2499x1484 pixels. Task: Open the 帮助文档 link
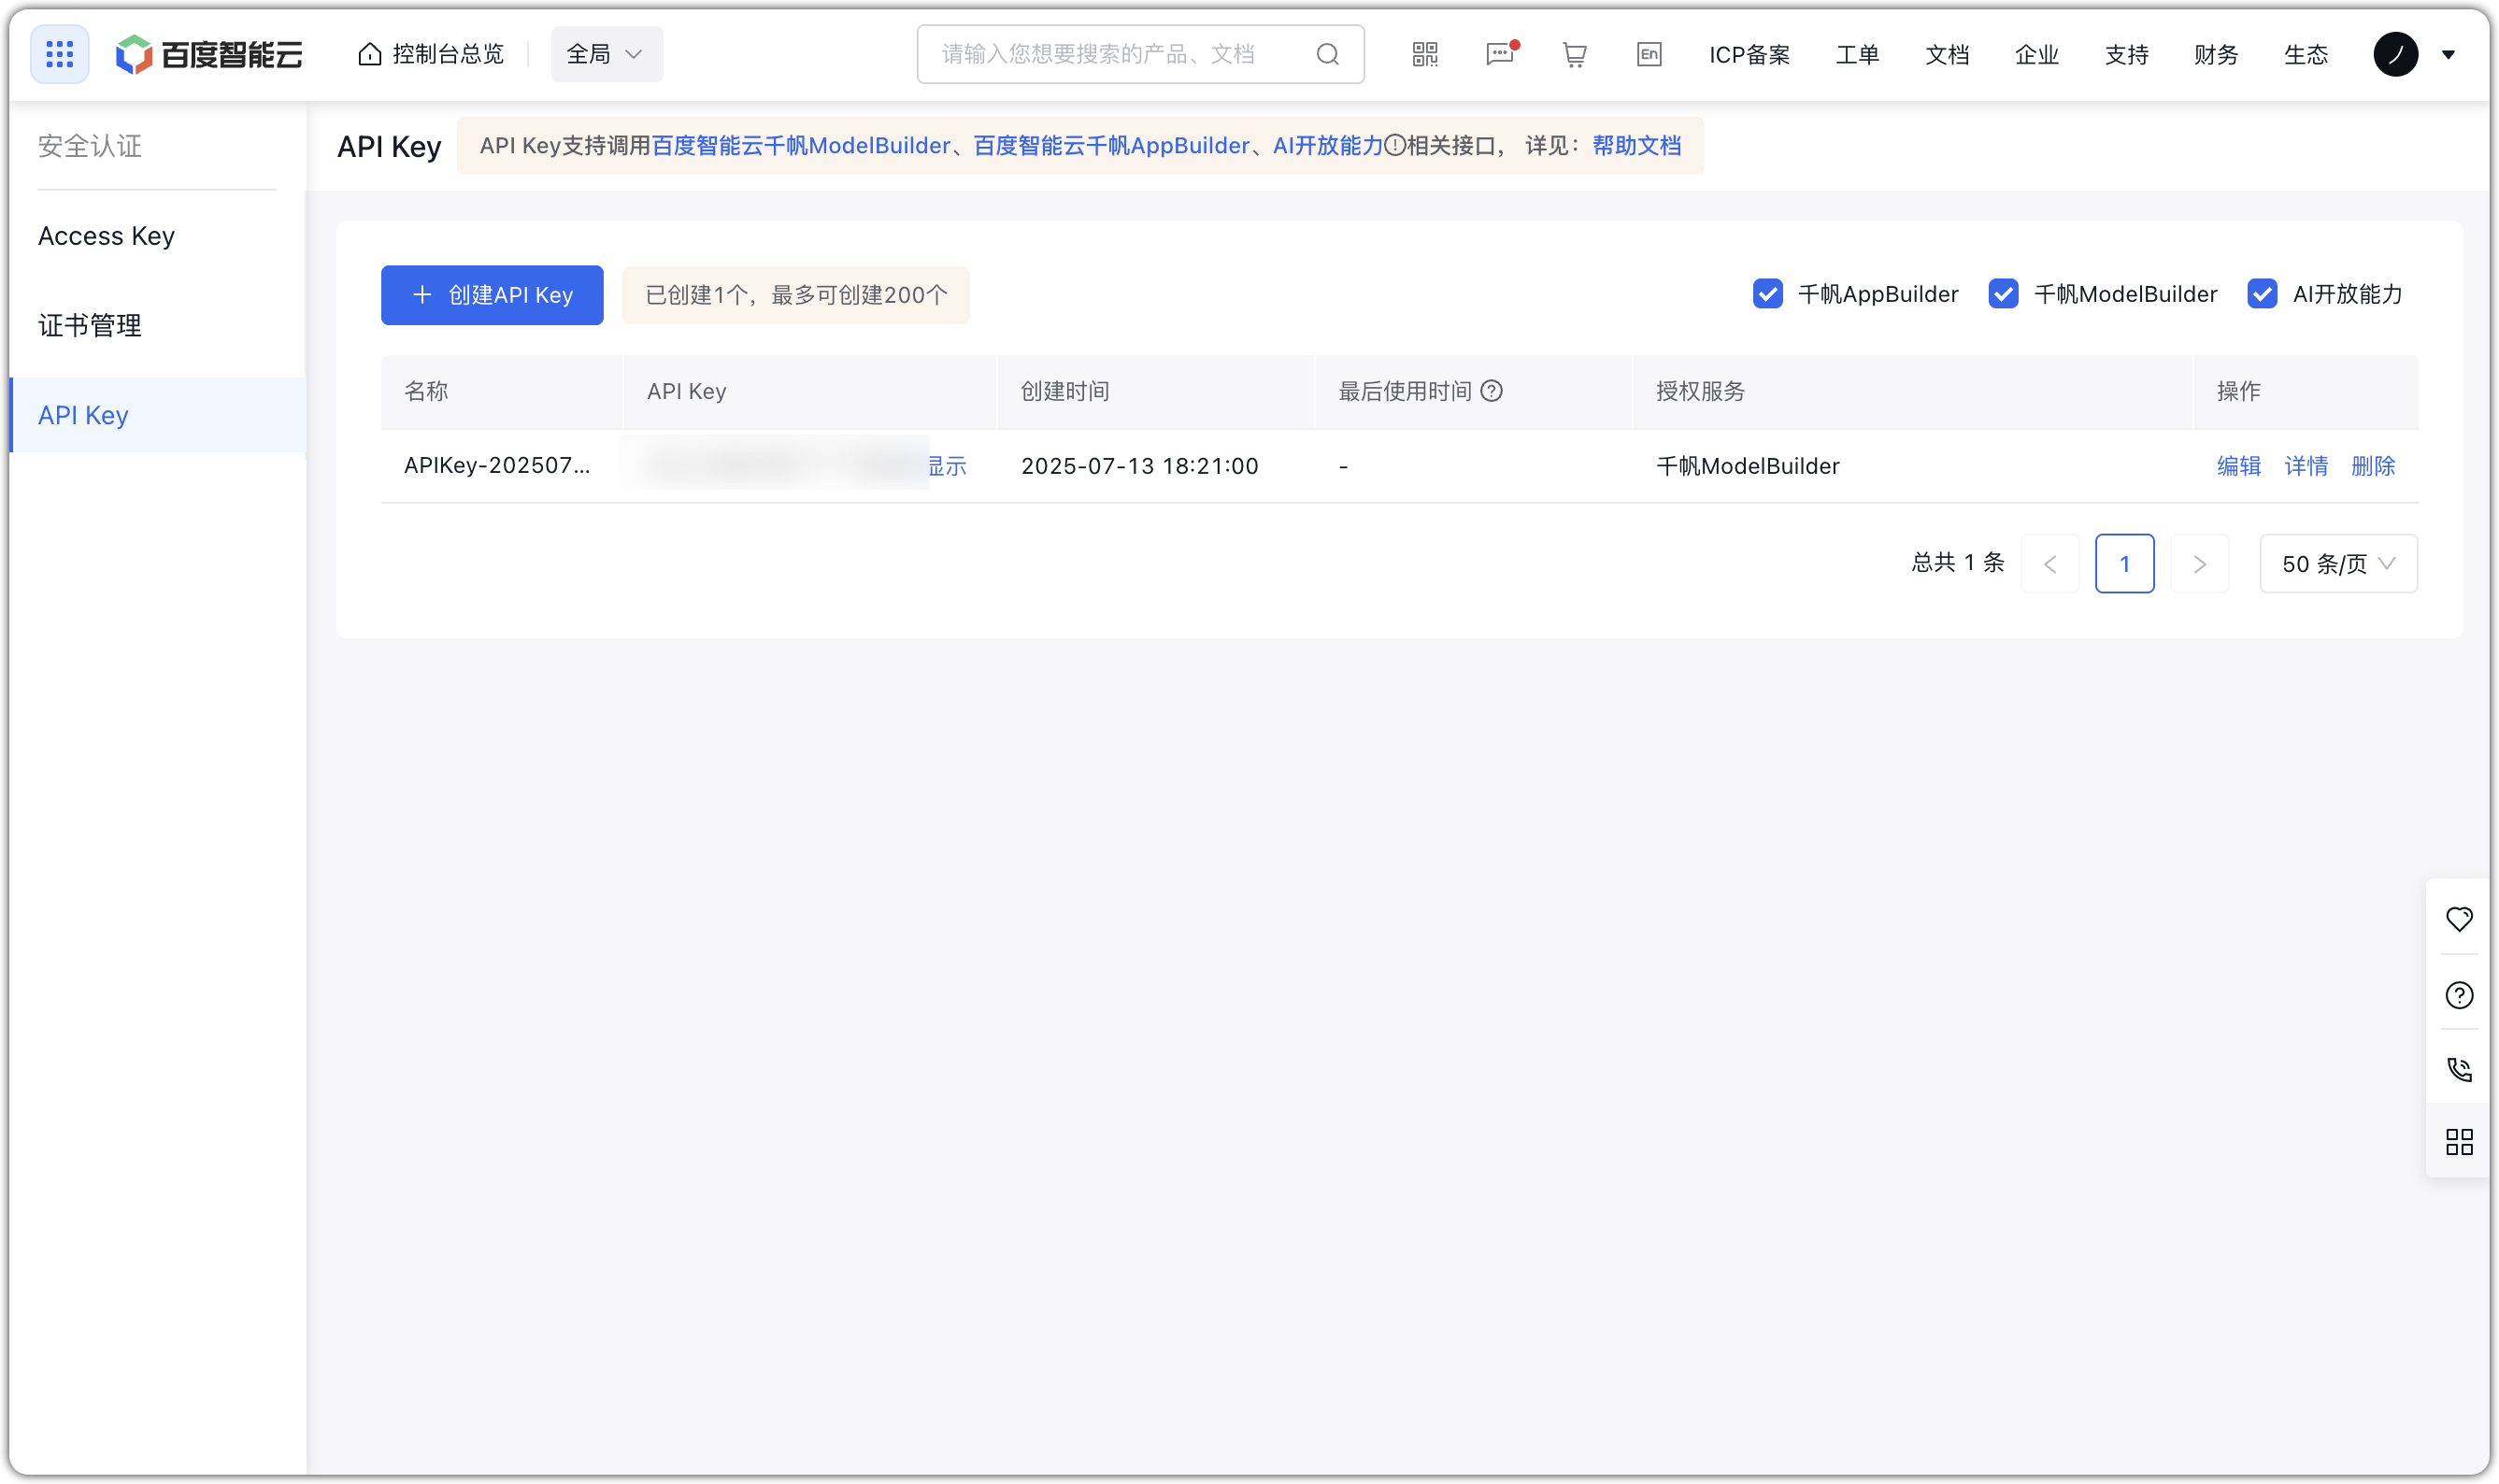pos(1635,146)
